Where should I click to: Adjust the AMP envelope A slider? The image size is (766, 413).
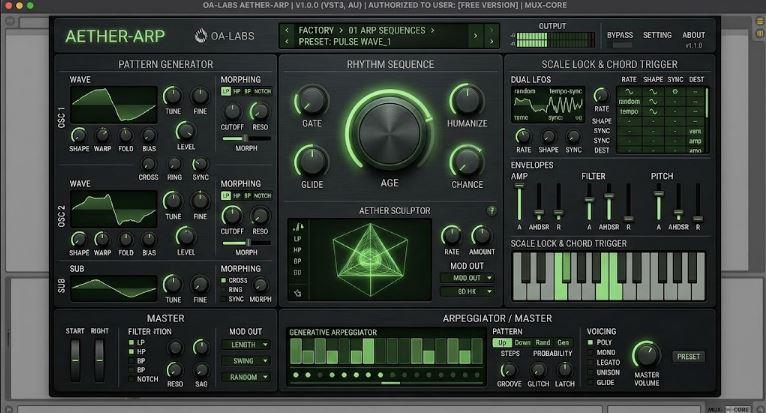tap(519, 202)
